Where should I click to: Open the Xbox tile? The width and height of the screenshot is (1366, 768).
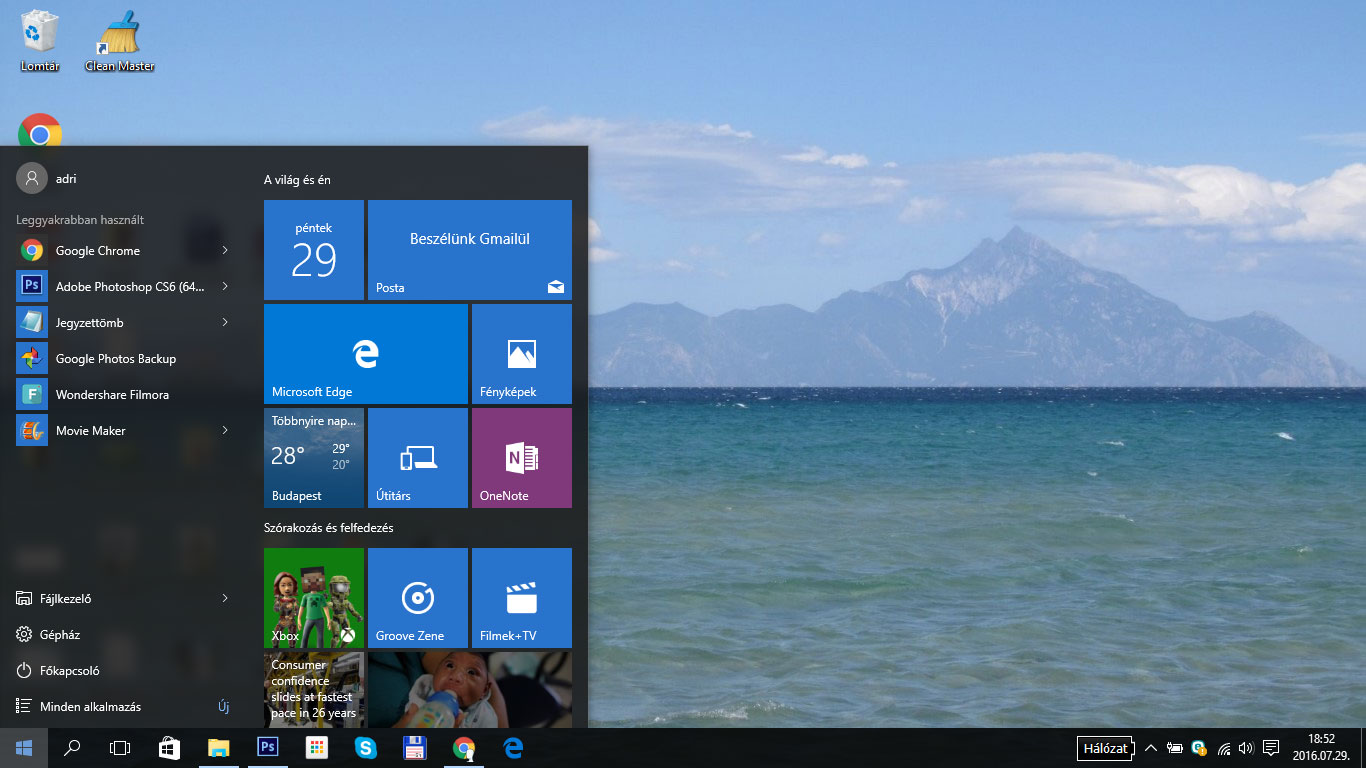(314, 598)
